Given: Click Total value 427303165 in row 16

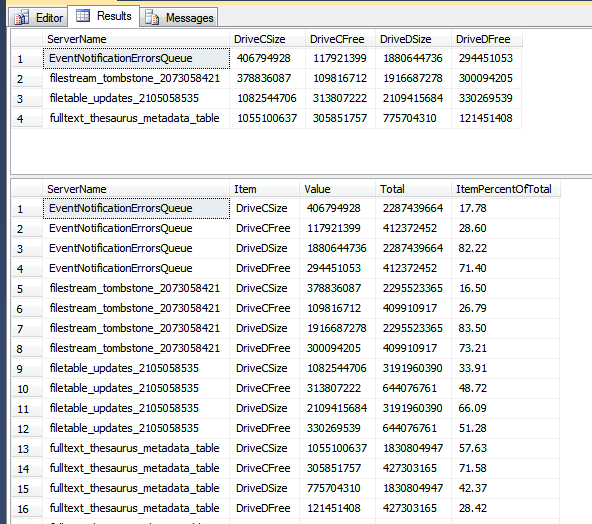Looking at the screenshot, I should click(413, 509).
